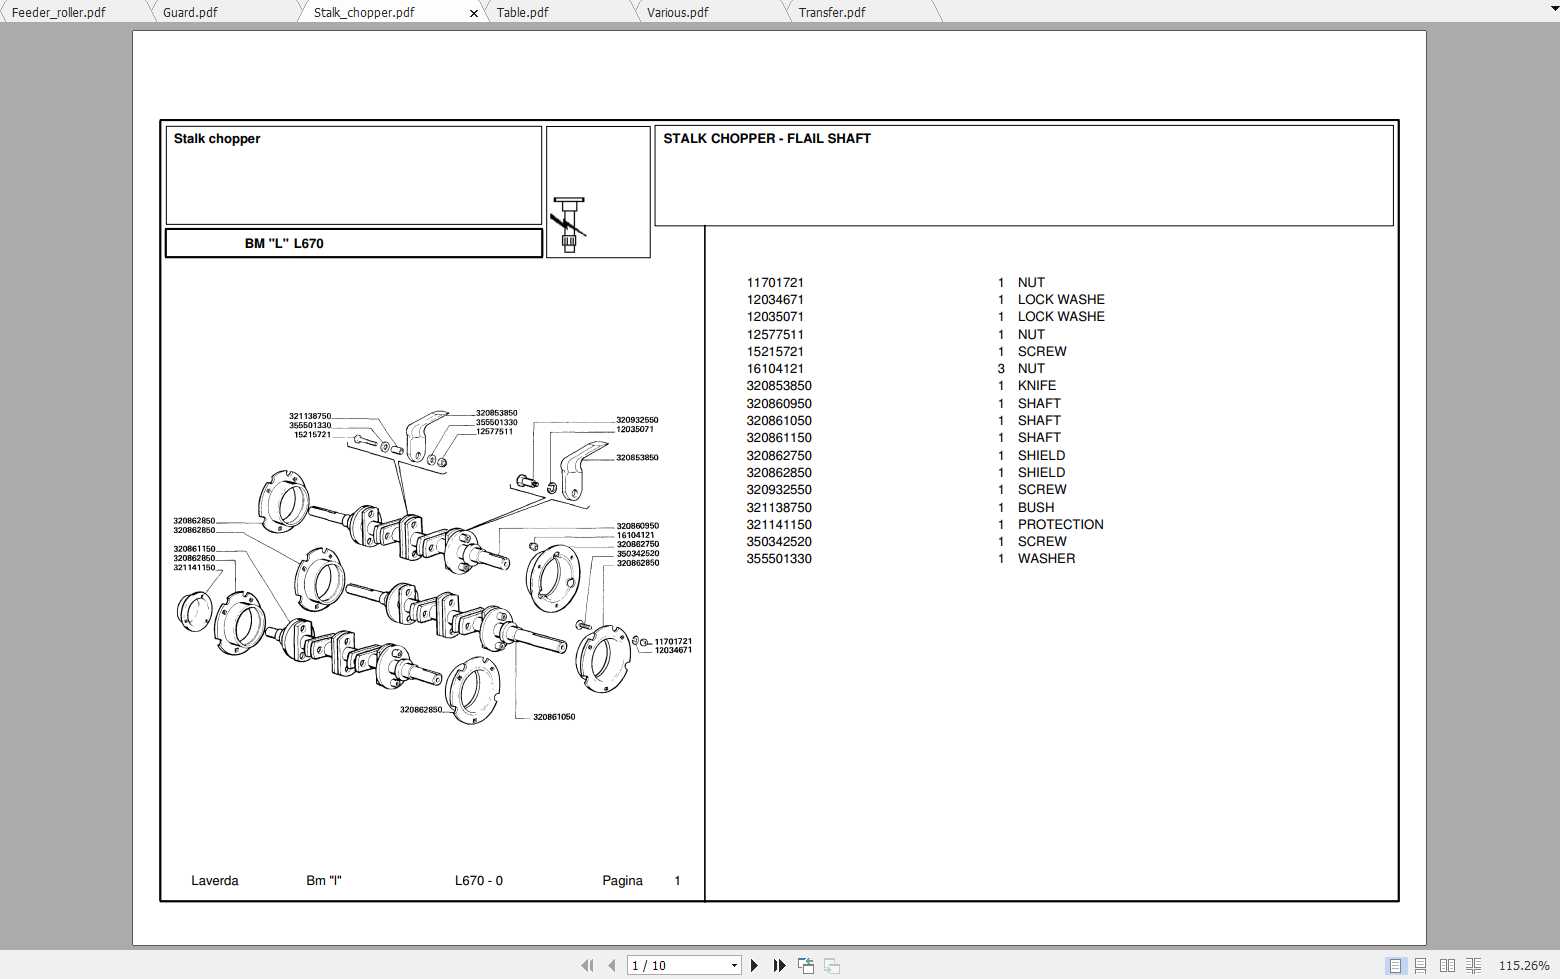The height and width of the screenshot is (979, 1560).
Task: Select single page view mode
Action: [1395, 965]
